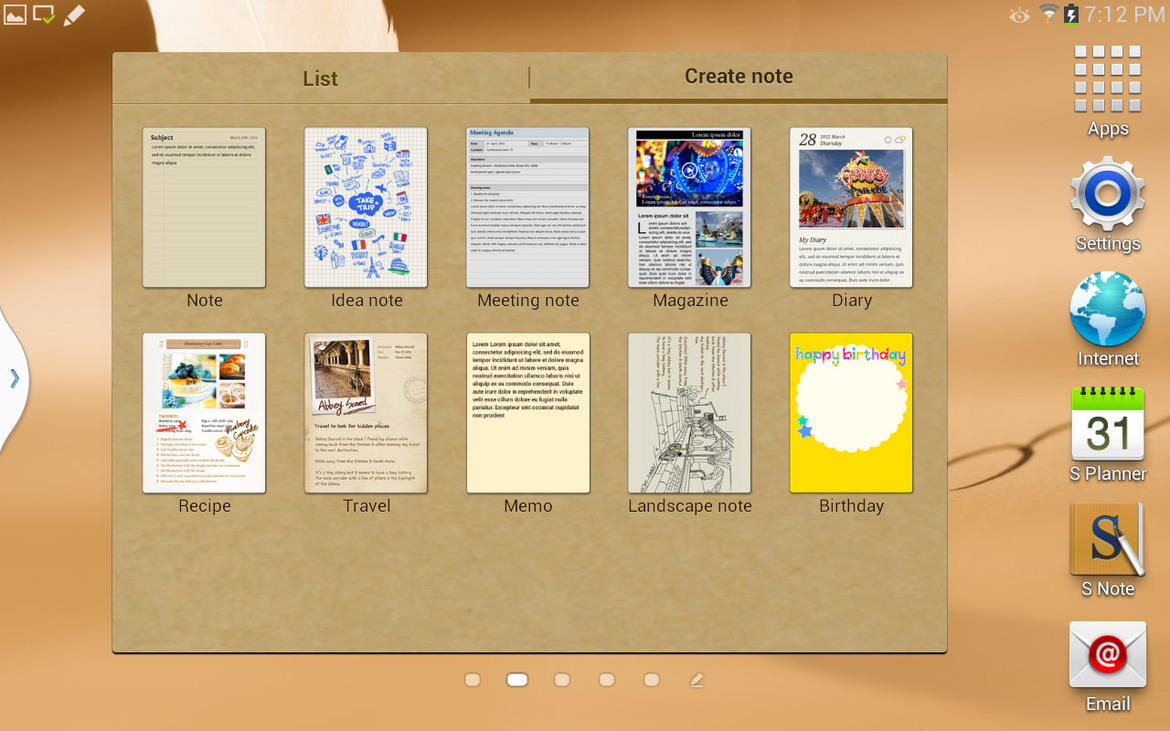Viewport: 1170px width, 731px height.
Task: Create a Memo template note
Action: click(528, 424)
